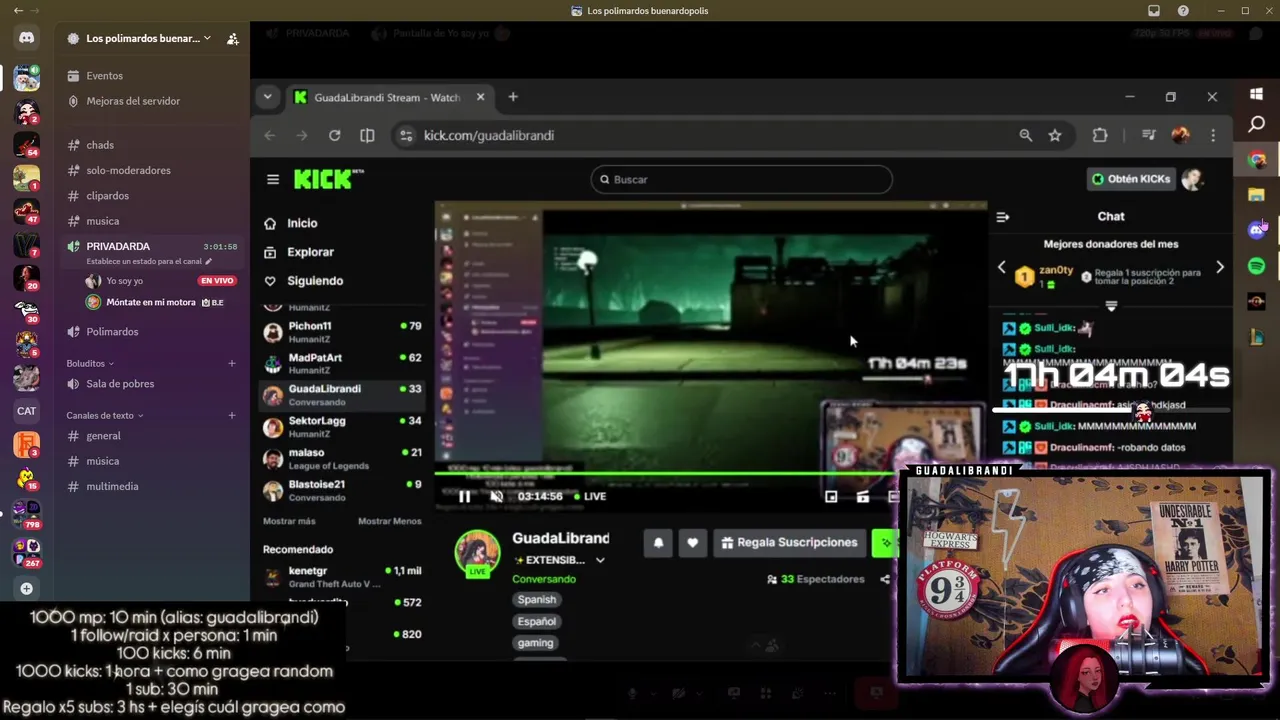This screenshot has height=720, width=1280.
Task: Go back in the browser
Action: tap(270, 136)
